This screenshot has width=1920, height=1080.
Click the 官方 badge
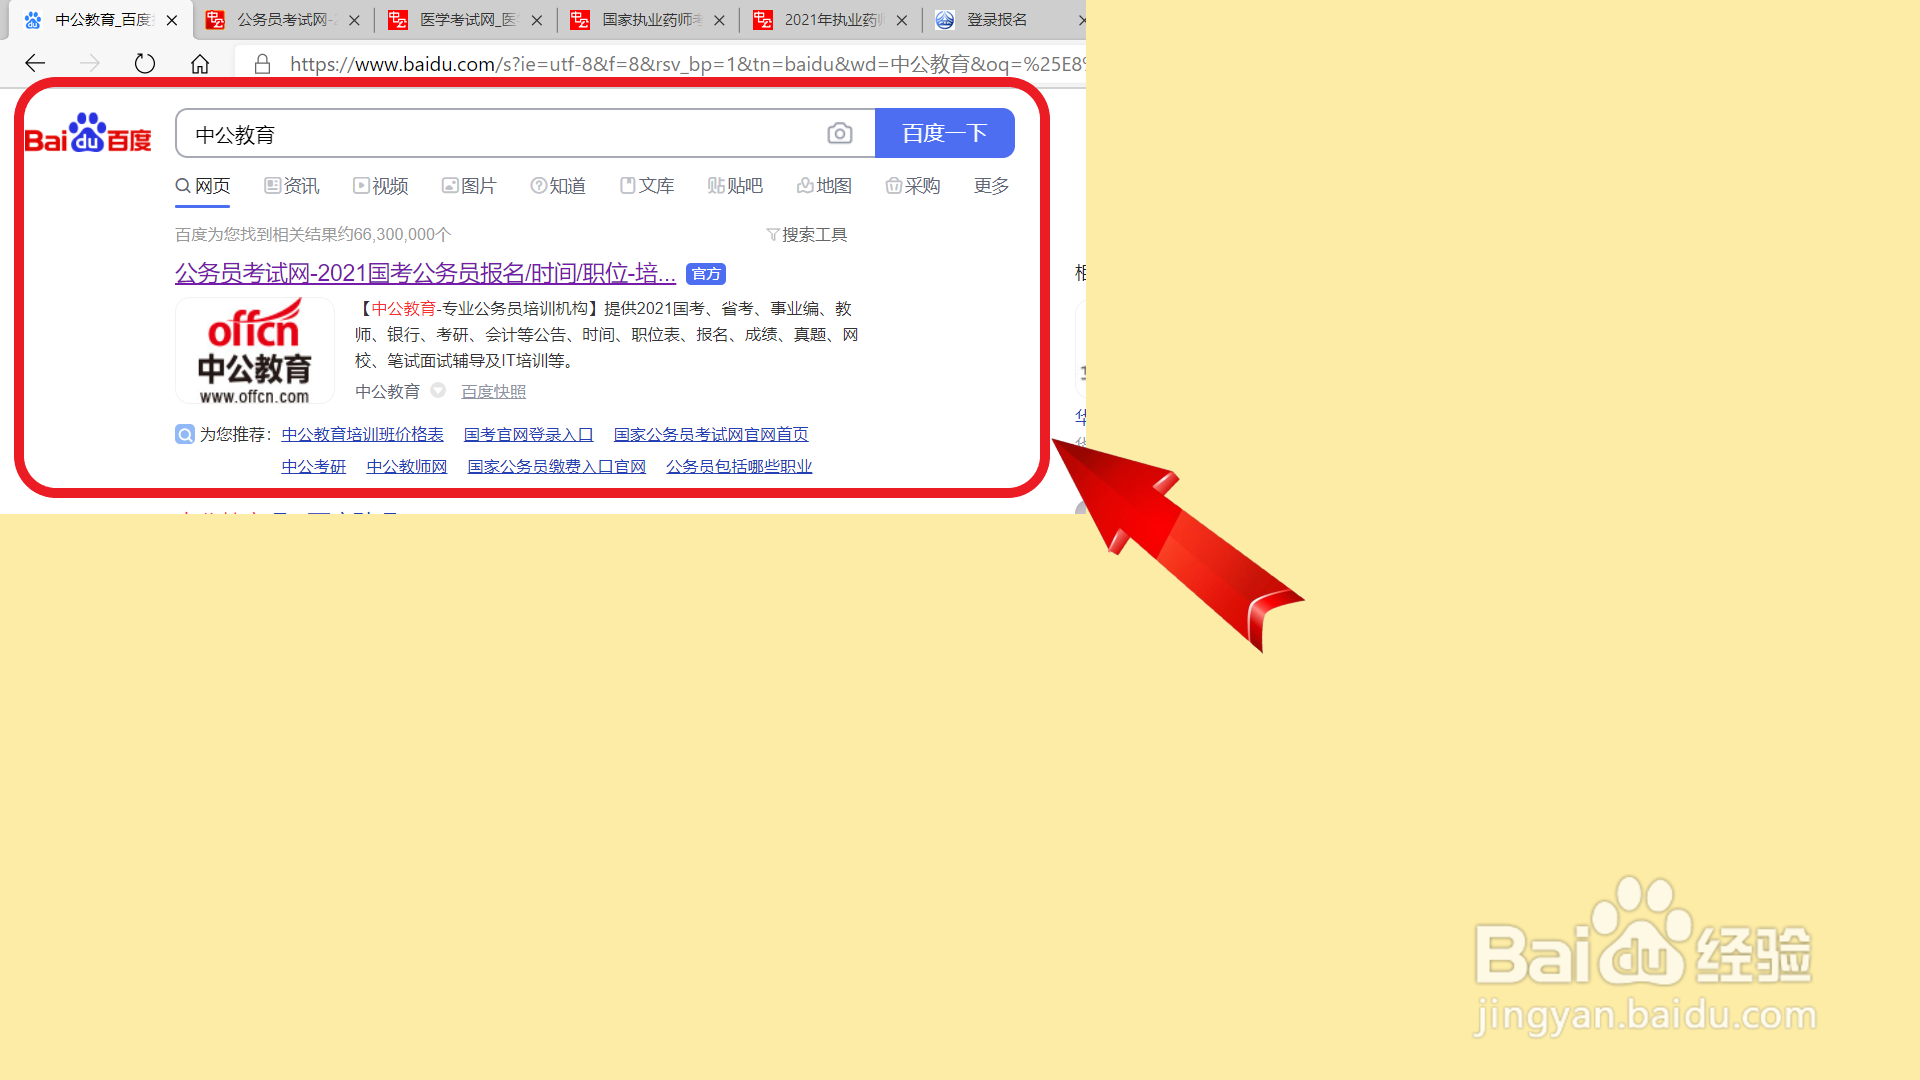[x=706, y=274]
